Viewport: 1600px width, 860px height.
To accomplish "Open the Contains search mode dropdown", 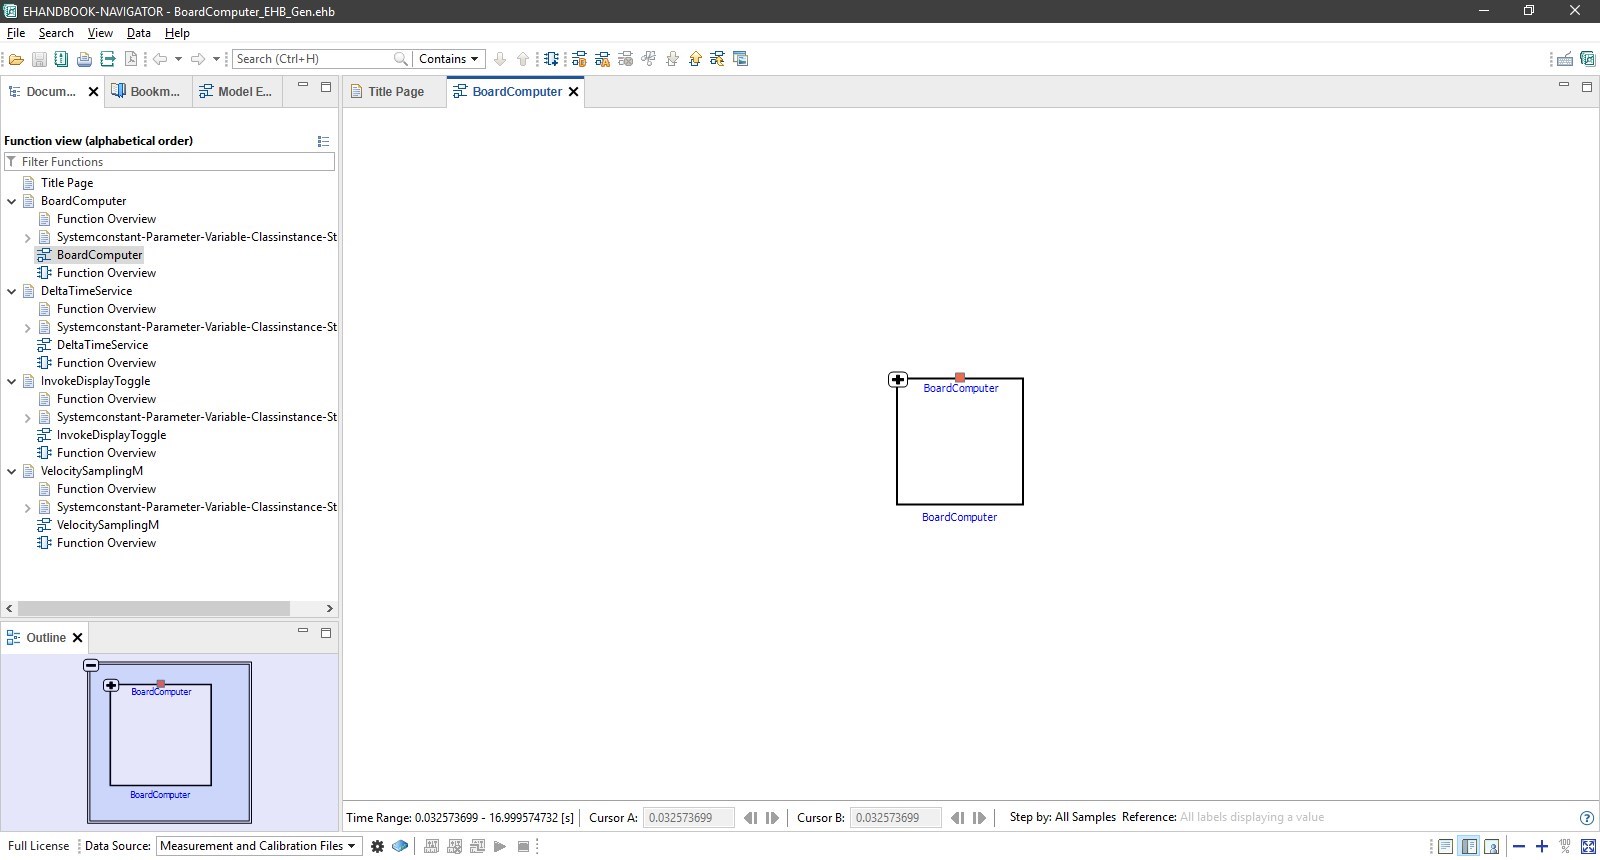I will click(448, 59).
